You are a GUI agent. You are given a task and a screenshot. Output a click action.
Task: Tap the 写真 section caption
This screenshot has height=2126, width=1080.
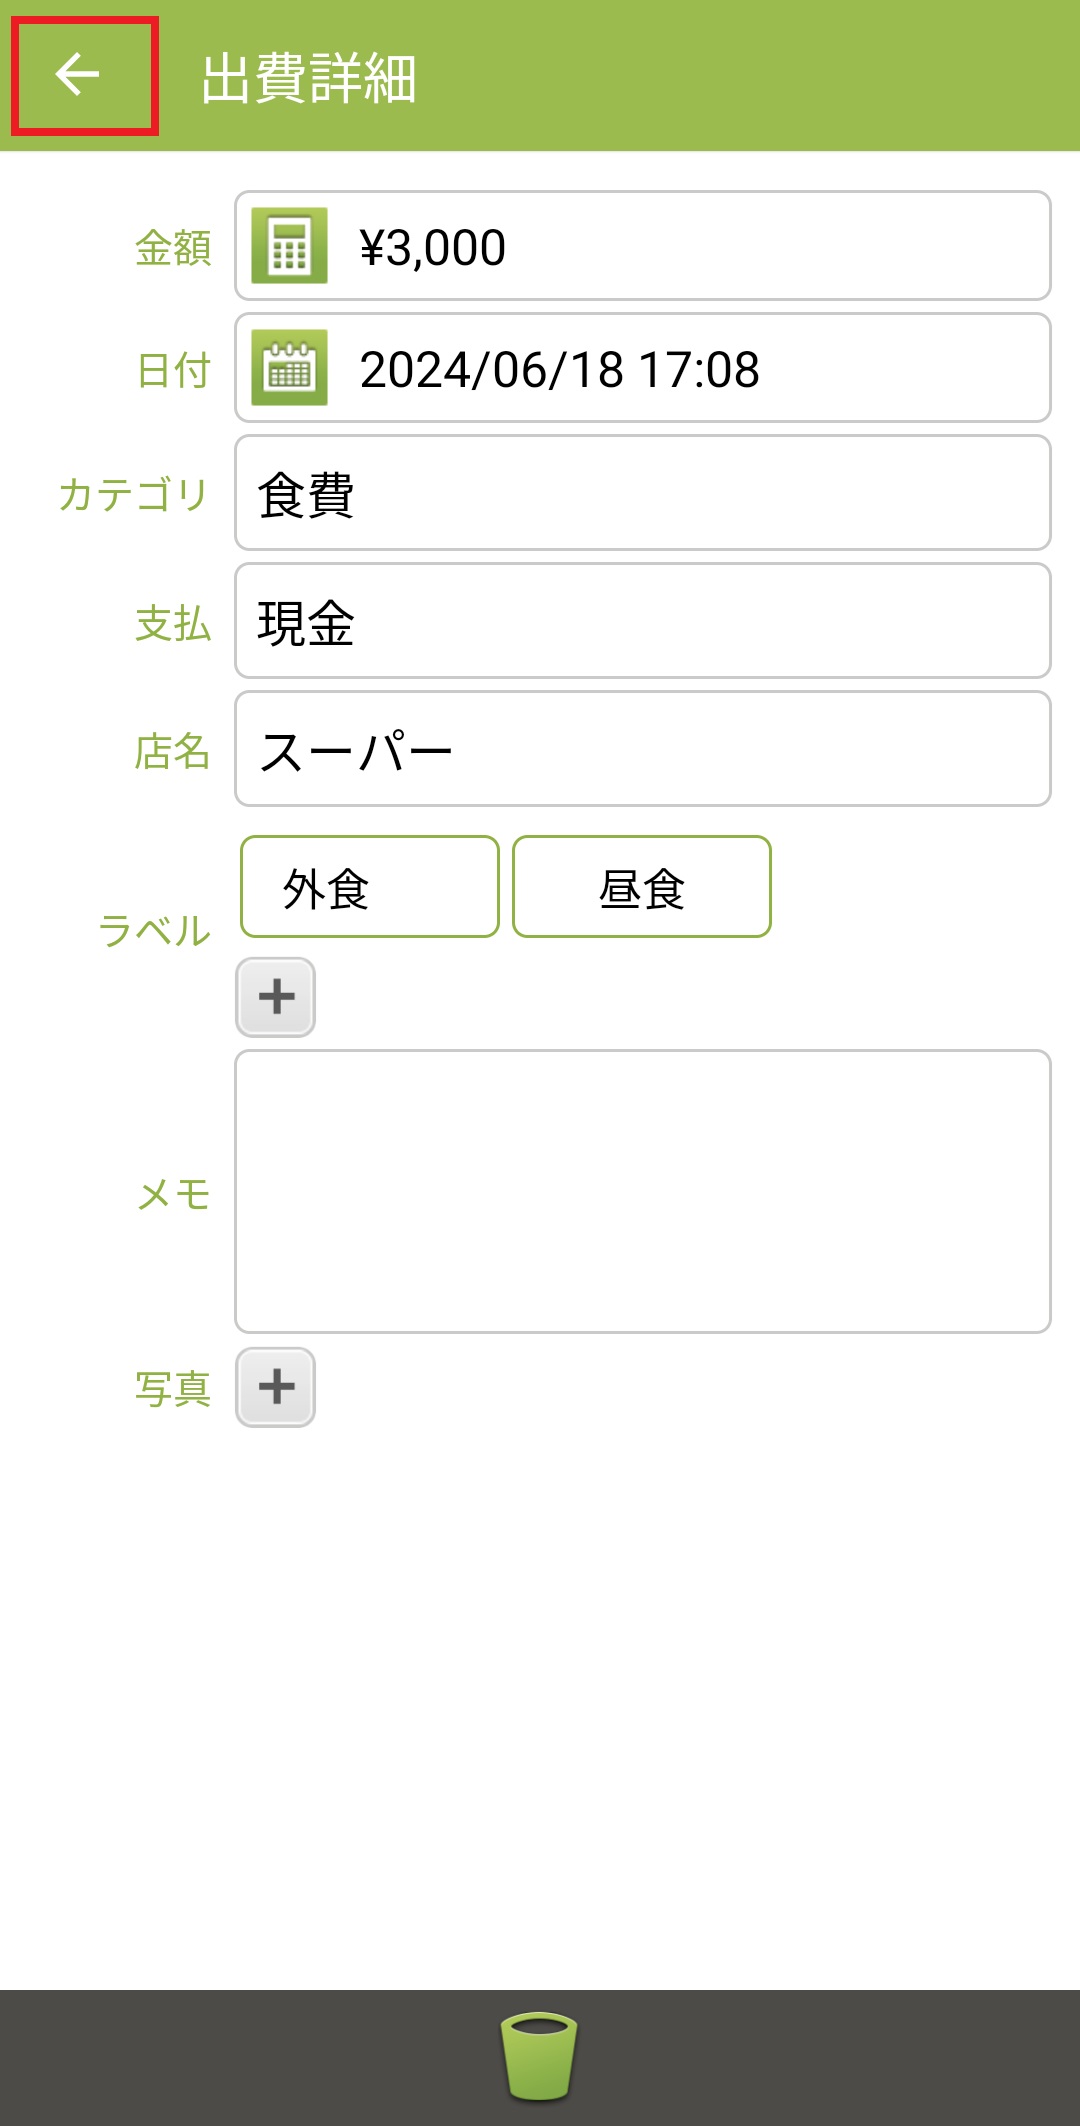pyautogui.click(x=173, y=1389)
